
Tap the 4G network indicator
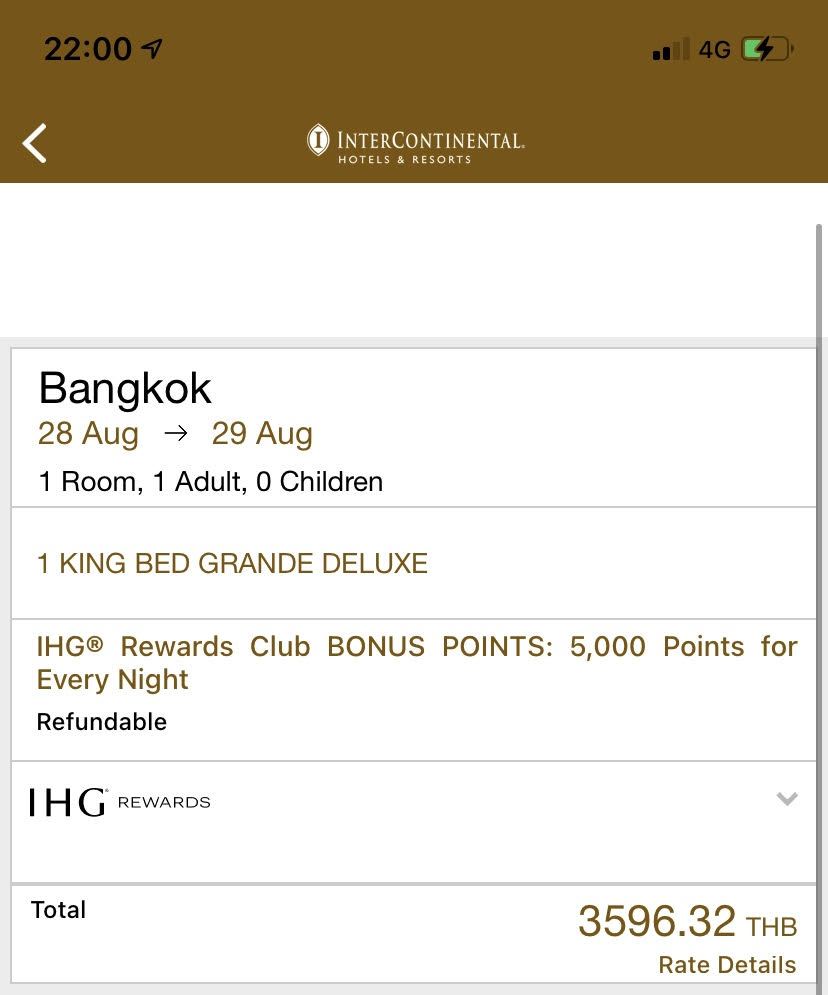pos(714,49)
